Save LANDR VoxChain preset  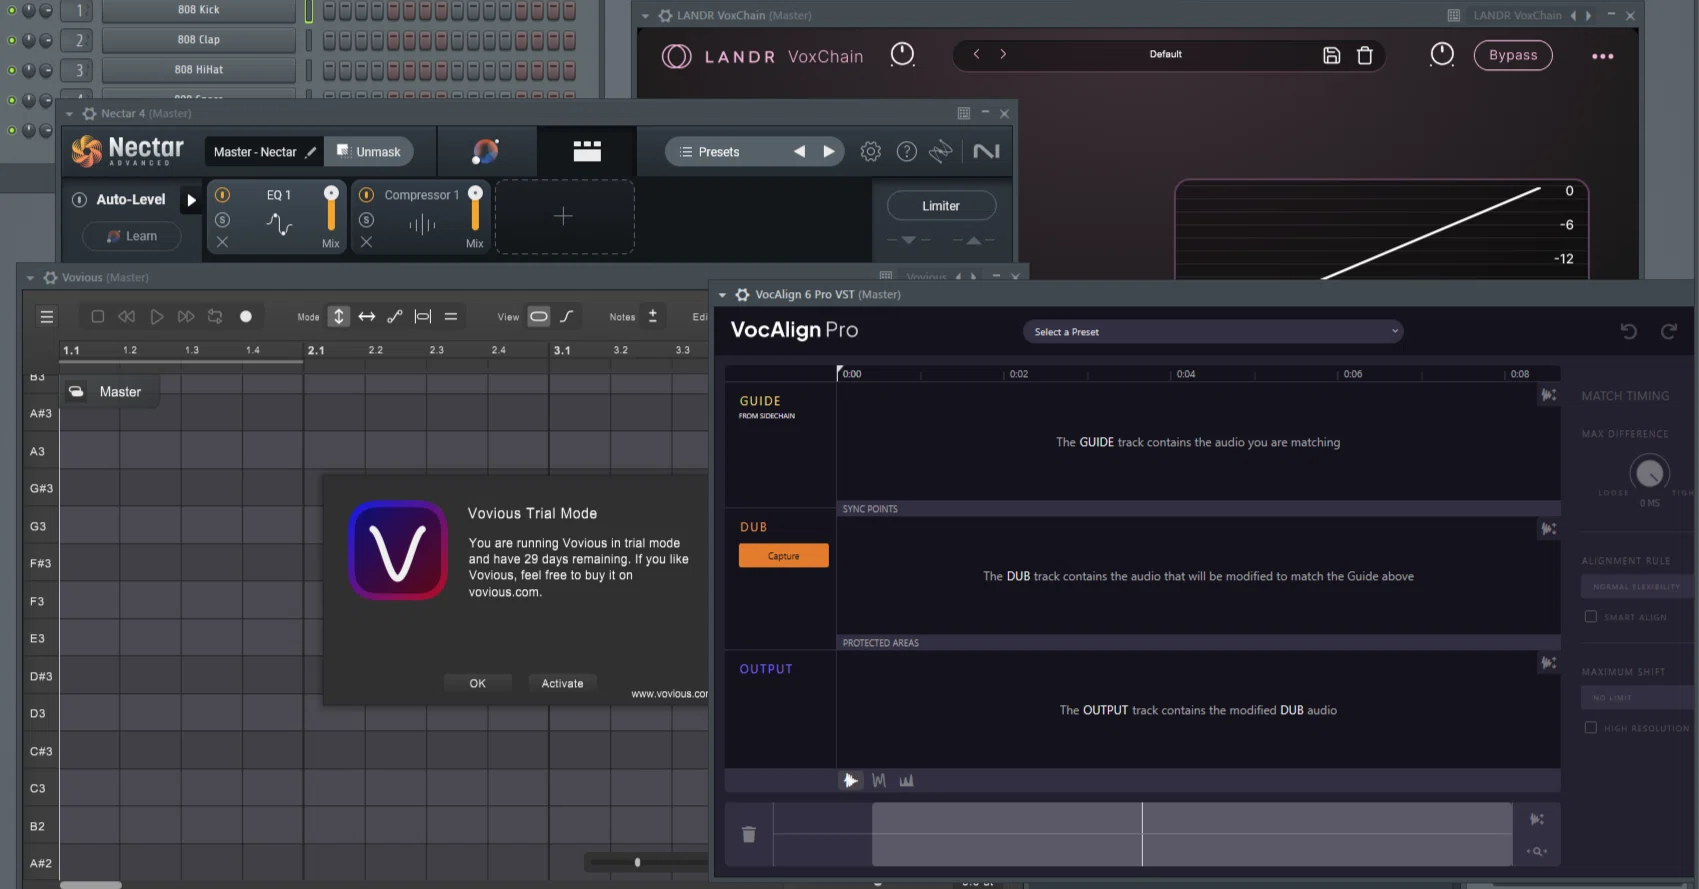pyautogui.click(x=1331, y=55)
